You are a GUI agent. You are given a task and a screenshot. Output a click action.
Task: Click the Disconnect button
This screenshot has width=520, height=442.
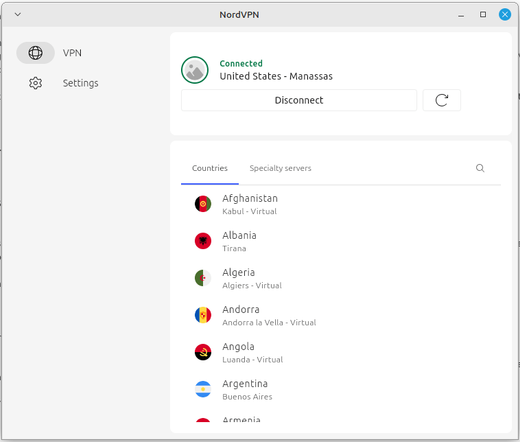click(x=299, y=100)
